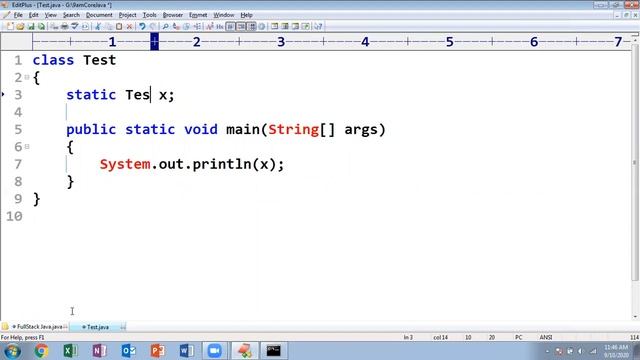Viewport: 640px width, 360px height.
Task: Open the Document menu
Action: (99, 15)
